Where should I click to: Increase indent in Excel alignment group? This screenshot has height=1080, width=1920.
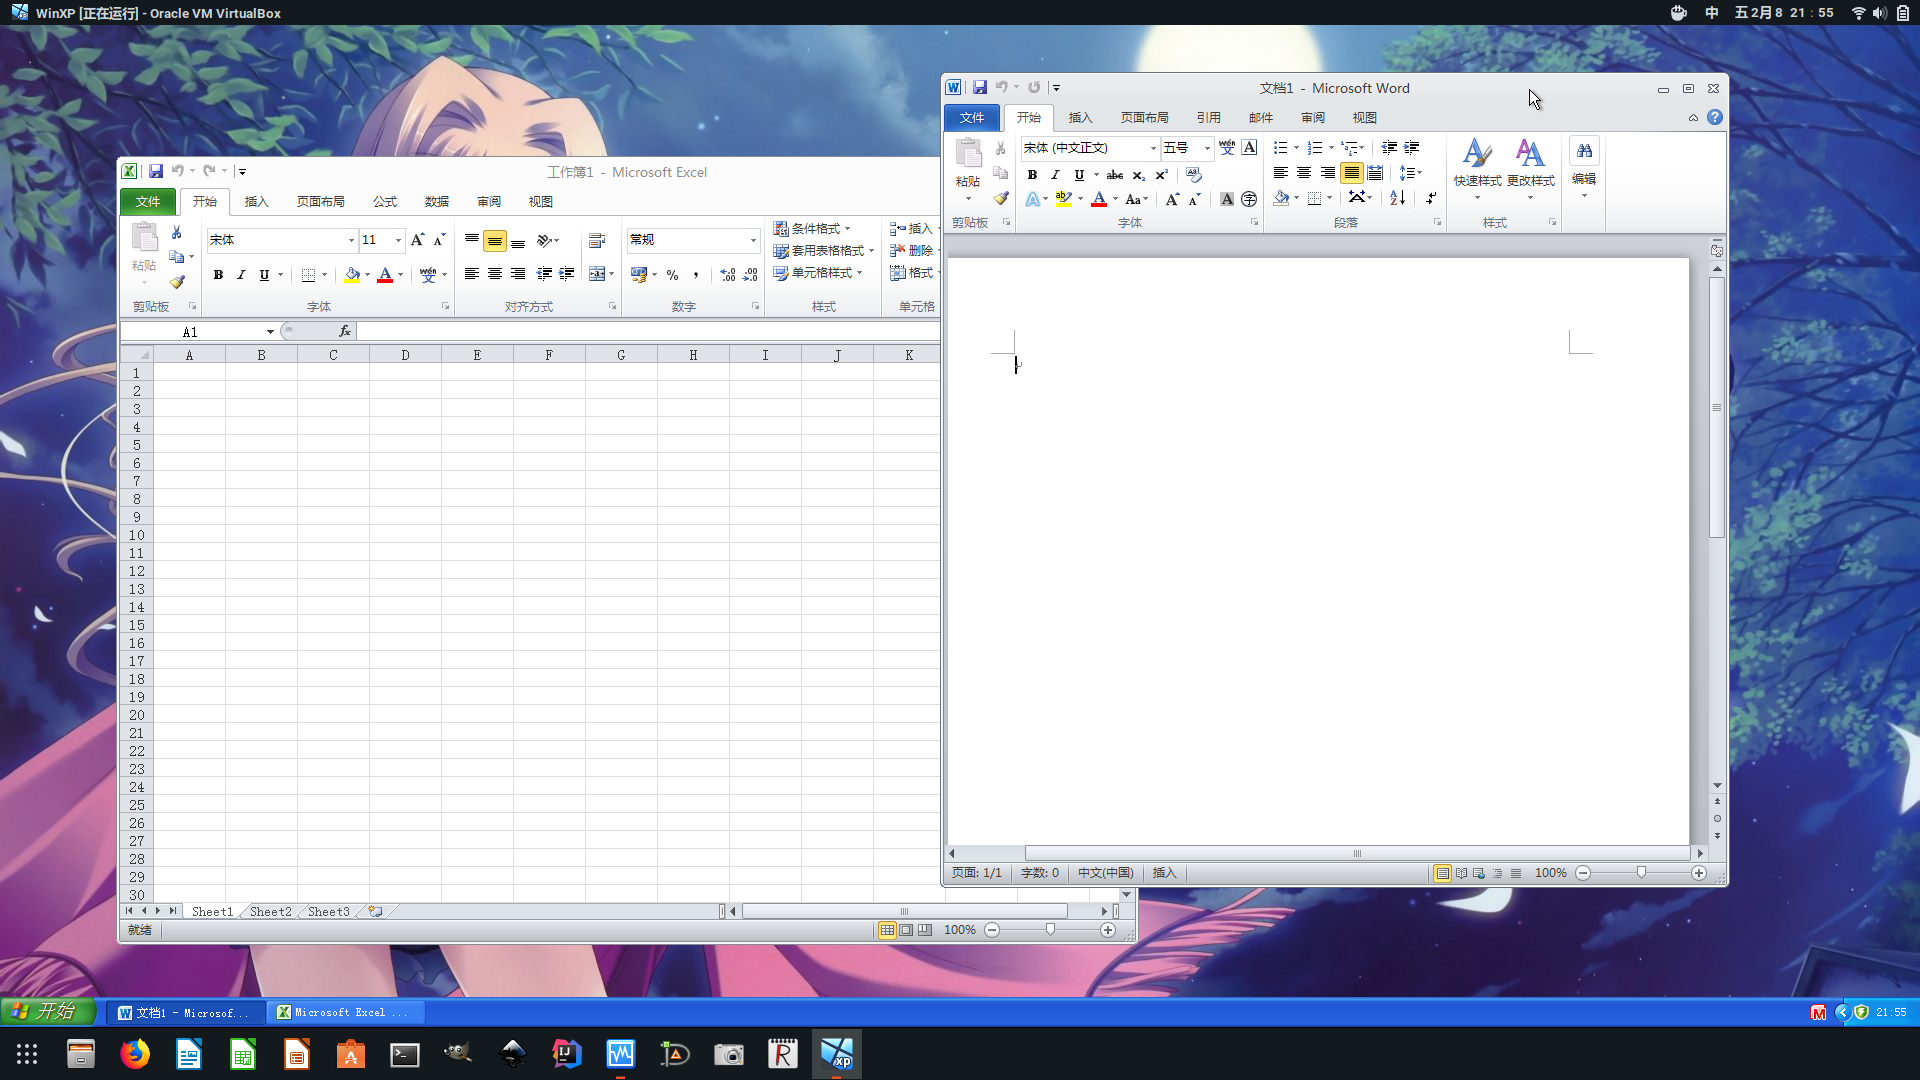[567, 274]
